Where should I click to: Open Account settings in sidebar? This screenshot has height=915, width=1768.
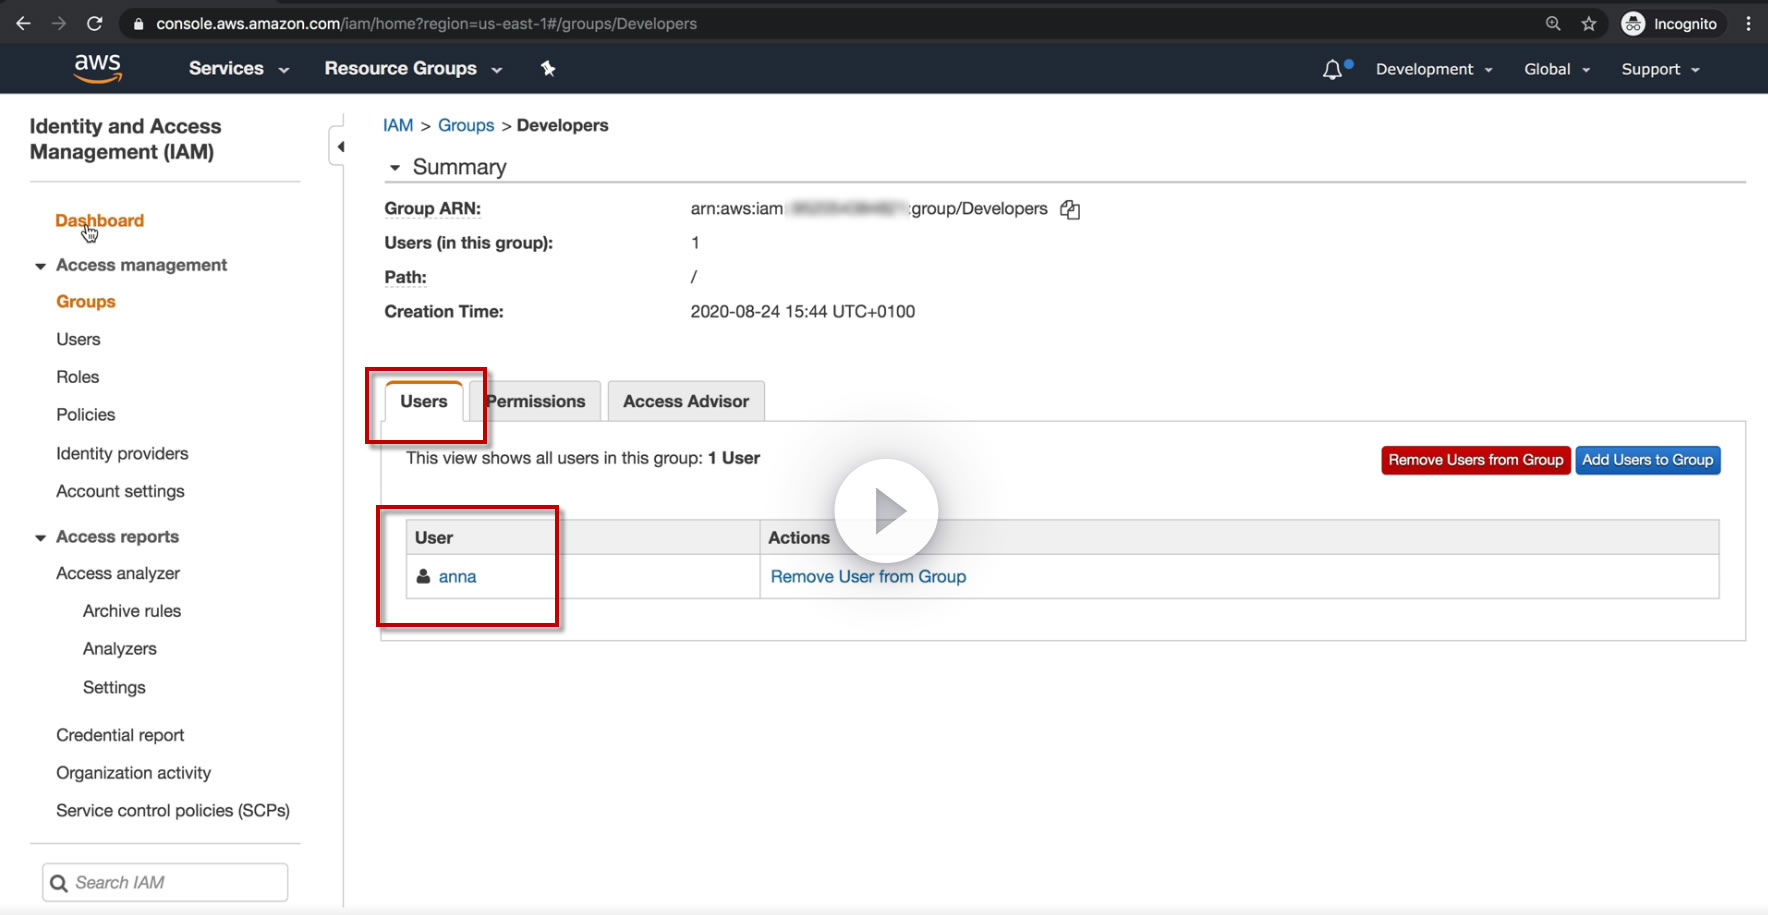120,492
